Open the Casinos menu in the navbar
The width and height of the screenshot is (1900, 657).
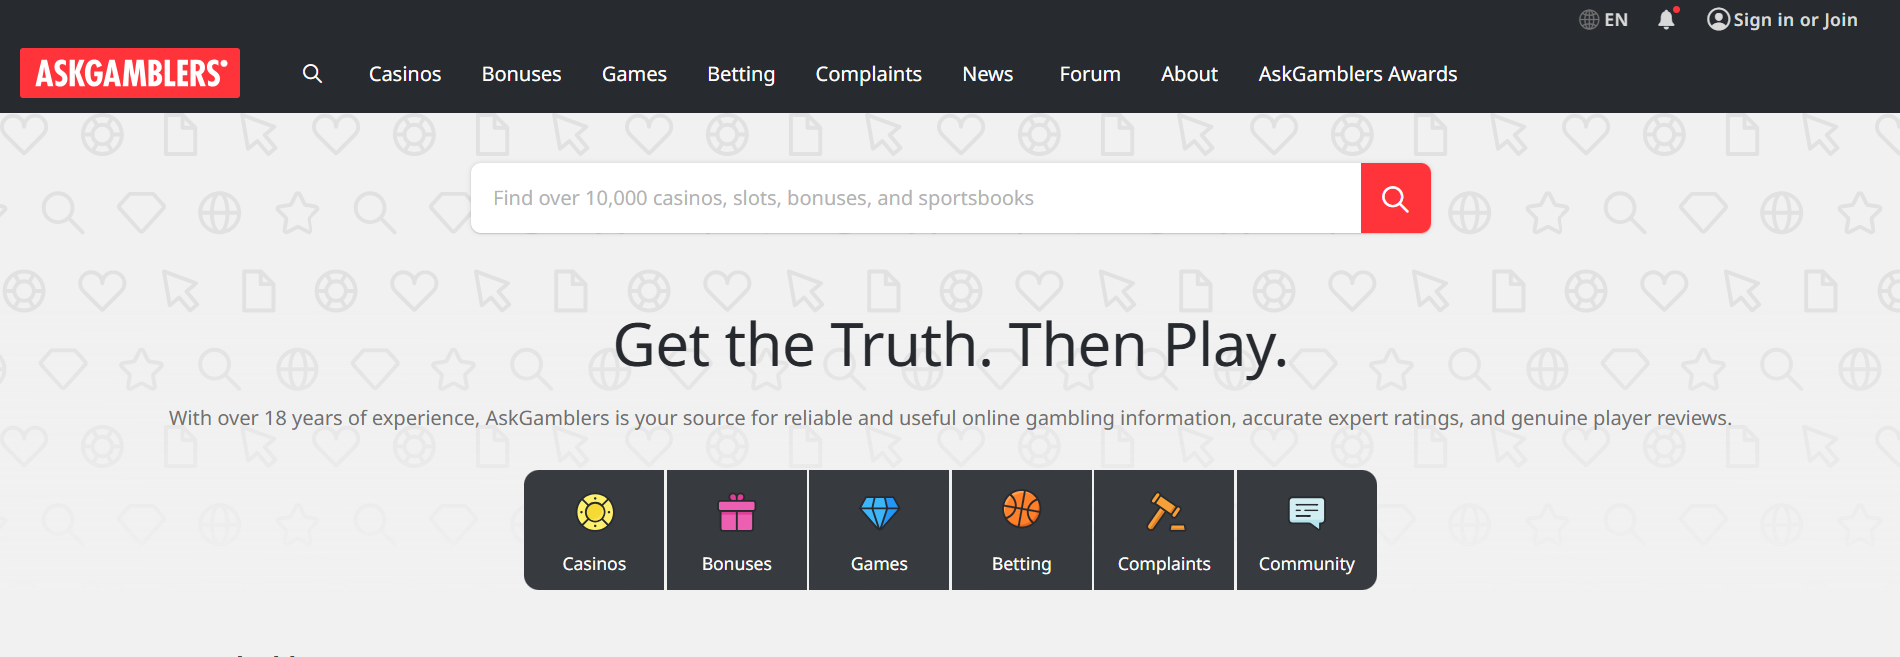405,74
